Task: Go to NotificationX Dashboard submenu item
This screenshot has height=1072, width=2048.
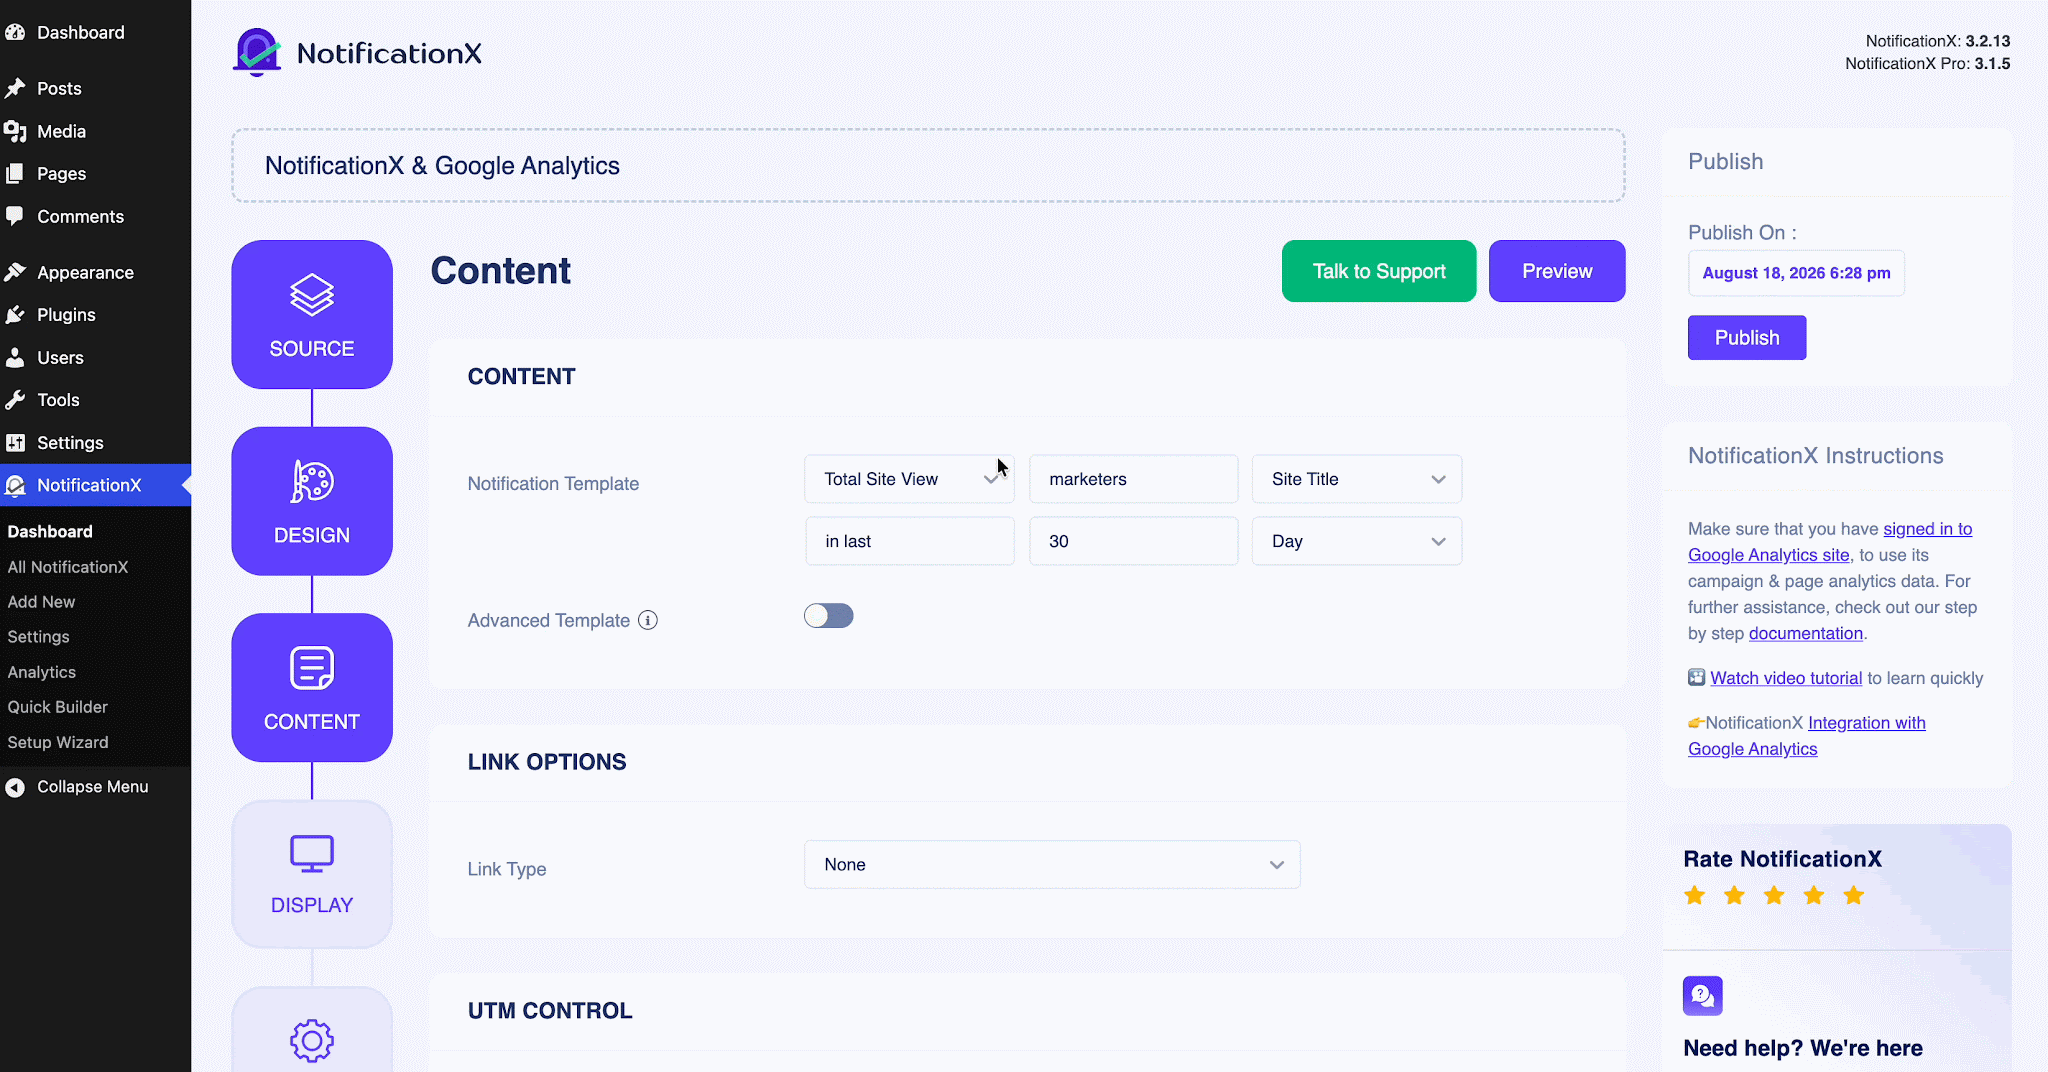Action: (x=50, y=532)
